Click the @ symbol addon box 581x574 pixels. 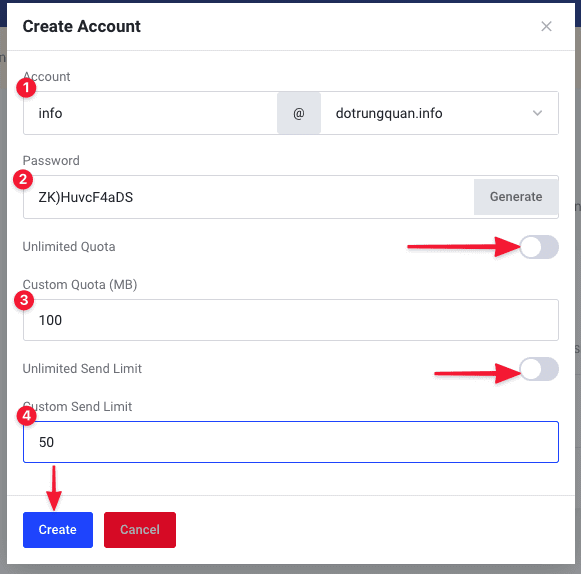pyautogui.click(x=299, y=113)
